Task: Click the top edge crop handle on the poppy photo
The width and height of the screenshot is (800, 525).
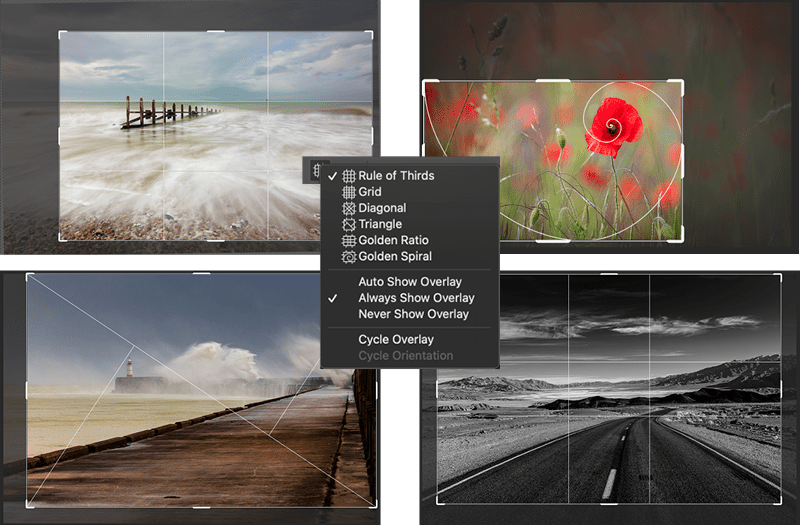Action: click(553, 81)
